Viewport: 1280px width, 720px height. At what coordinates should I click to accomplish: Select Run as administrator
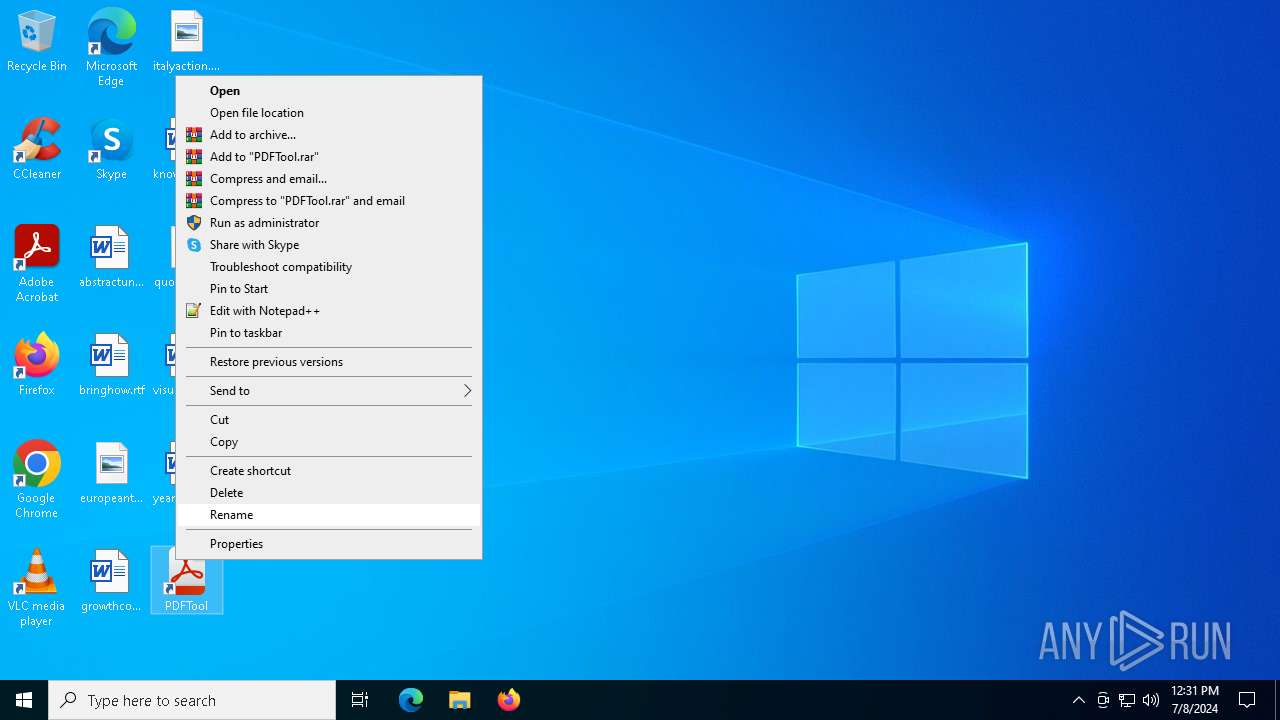[x=329, y=223]
